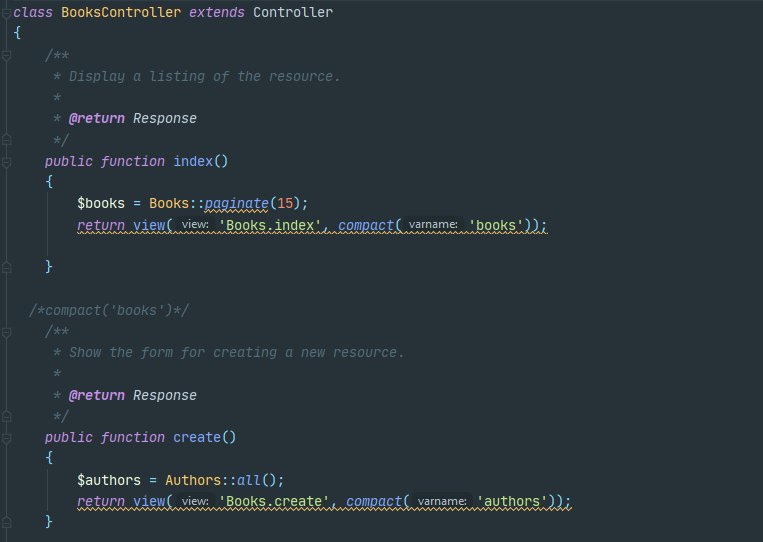Click fold end marker at create() closing brace

point(6,523)
